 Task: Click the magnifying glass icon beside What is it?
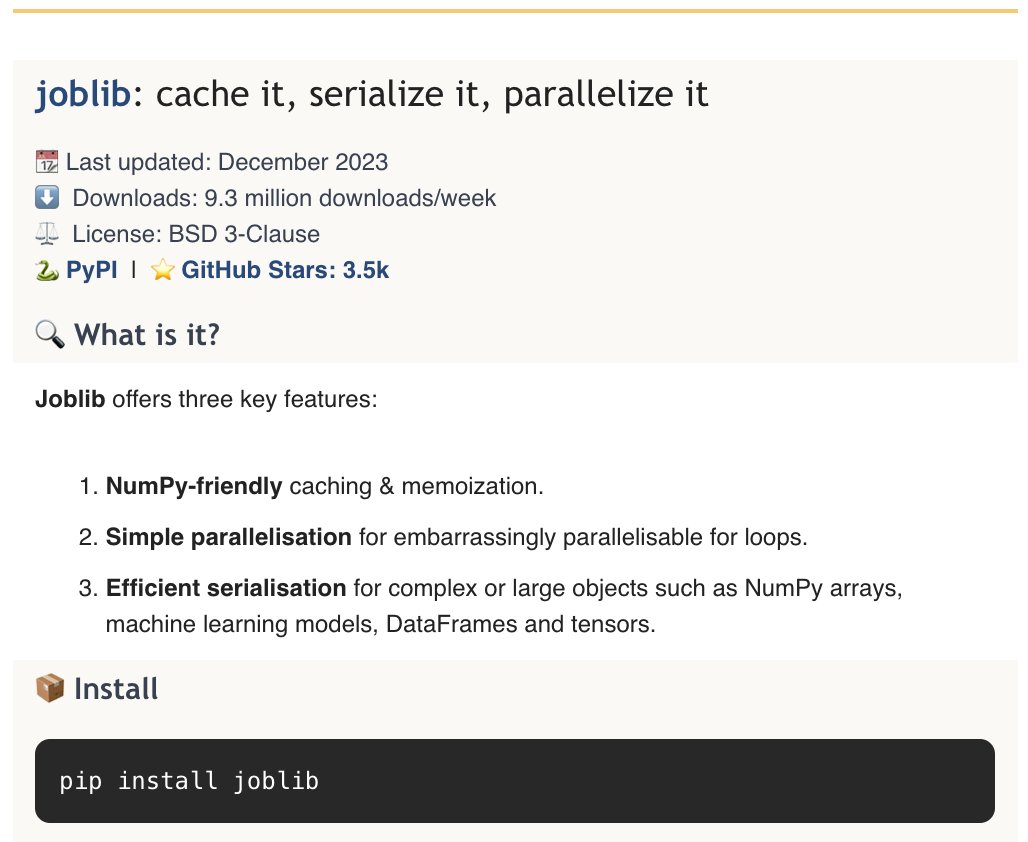coord(50,334)
